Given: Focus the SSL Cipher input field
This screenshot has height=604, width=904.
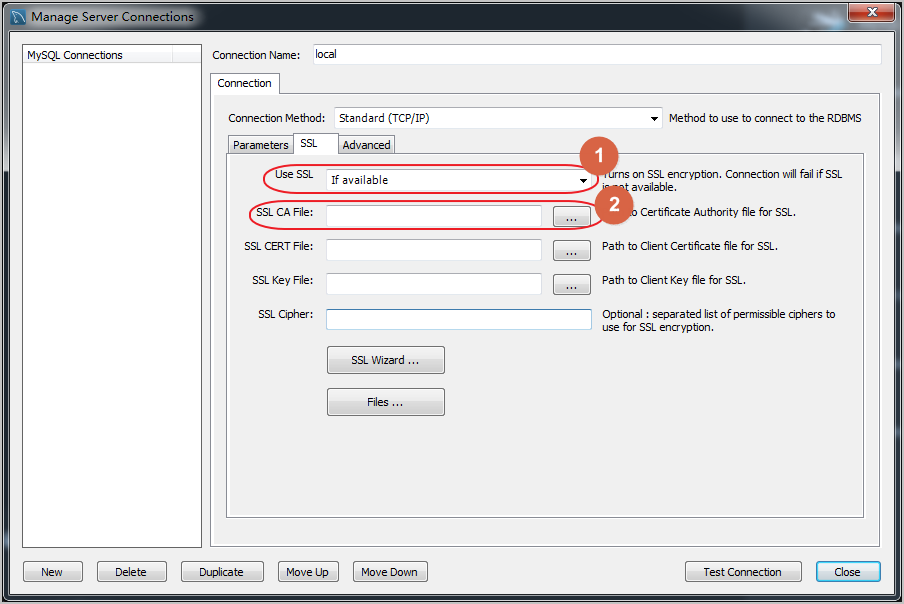Looking at the screenshot, I should 459,319.
